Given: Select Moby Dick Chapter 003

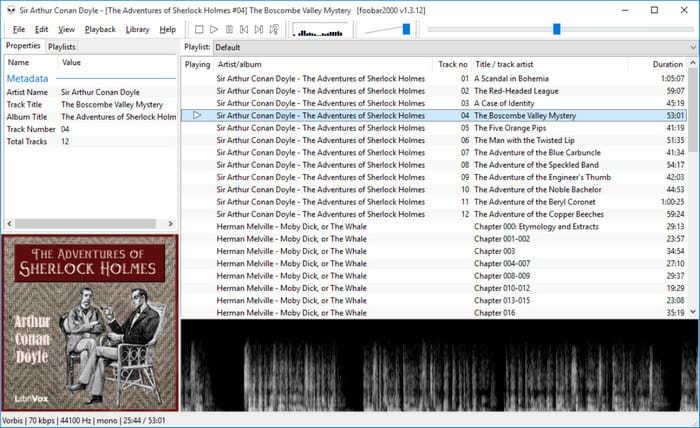Looking at the screenshot, I should (x=433, y=251).
